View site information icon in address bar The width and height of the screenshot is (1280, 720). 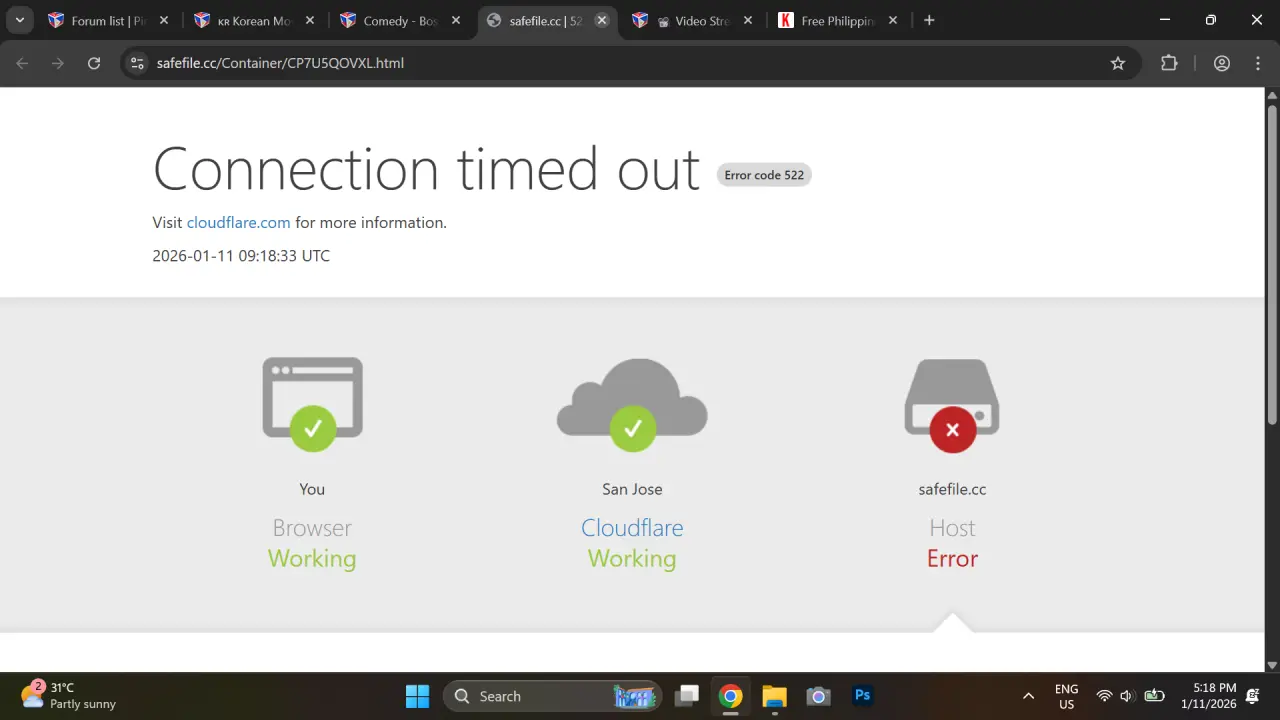(x=138, y=63)
